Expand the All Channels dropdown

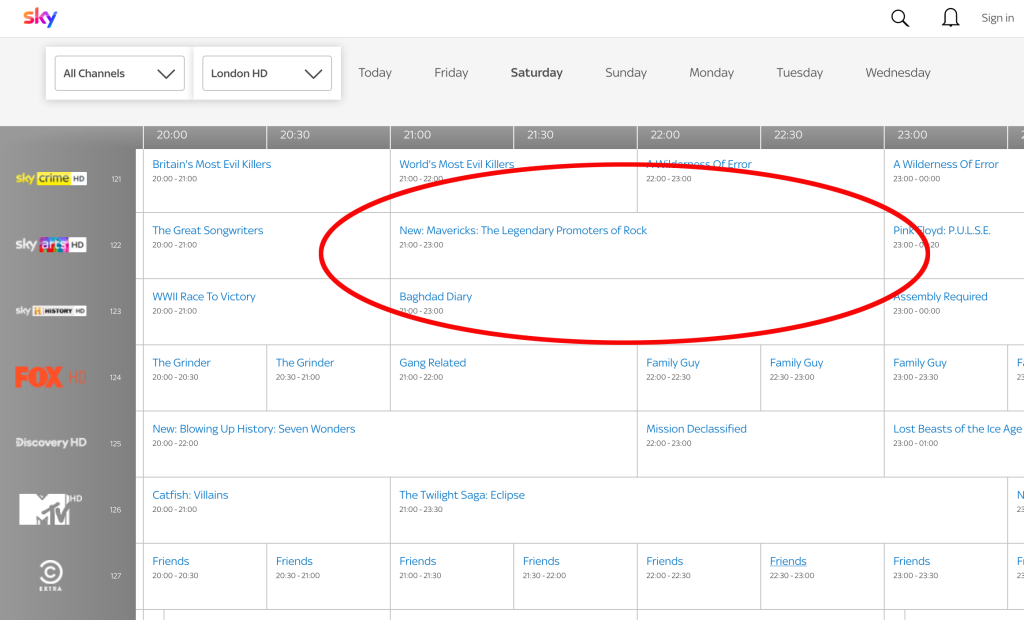pos(119,73)
